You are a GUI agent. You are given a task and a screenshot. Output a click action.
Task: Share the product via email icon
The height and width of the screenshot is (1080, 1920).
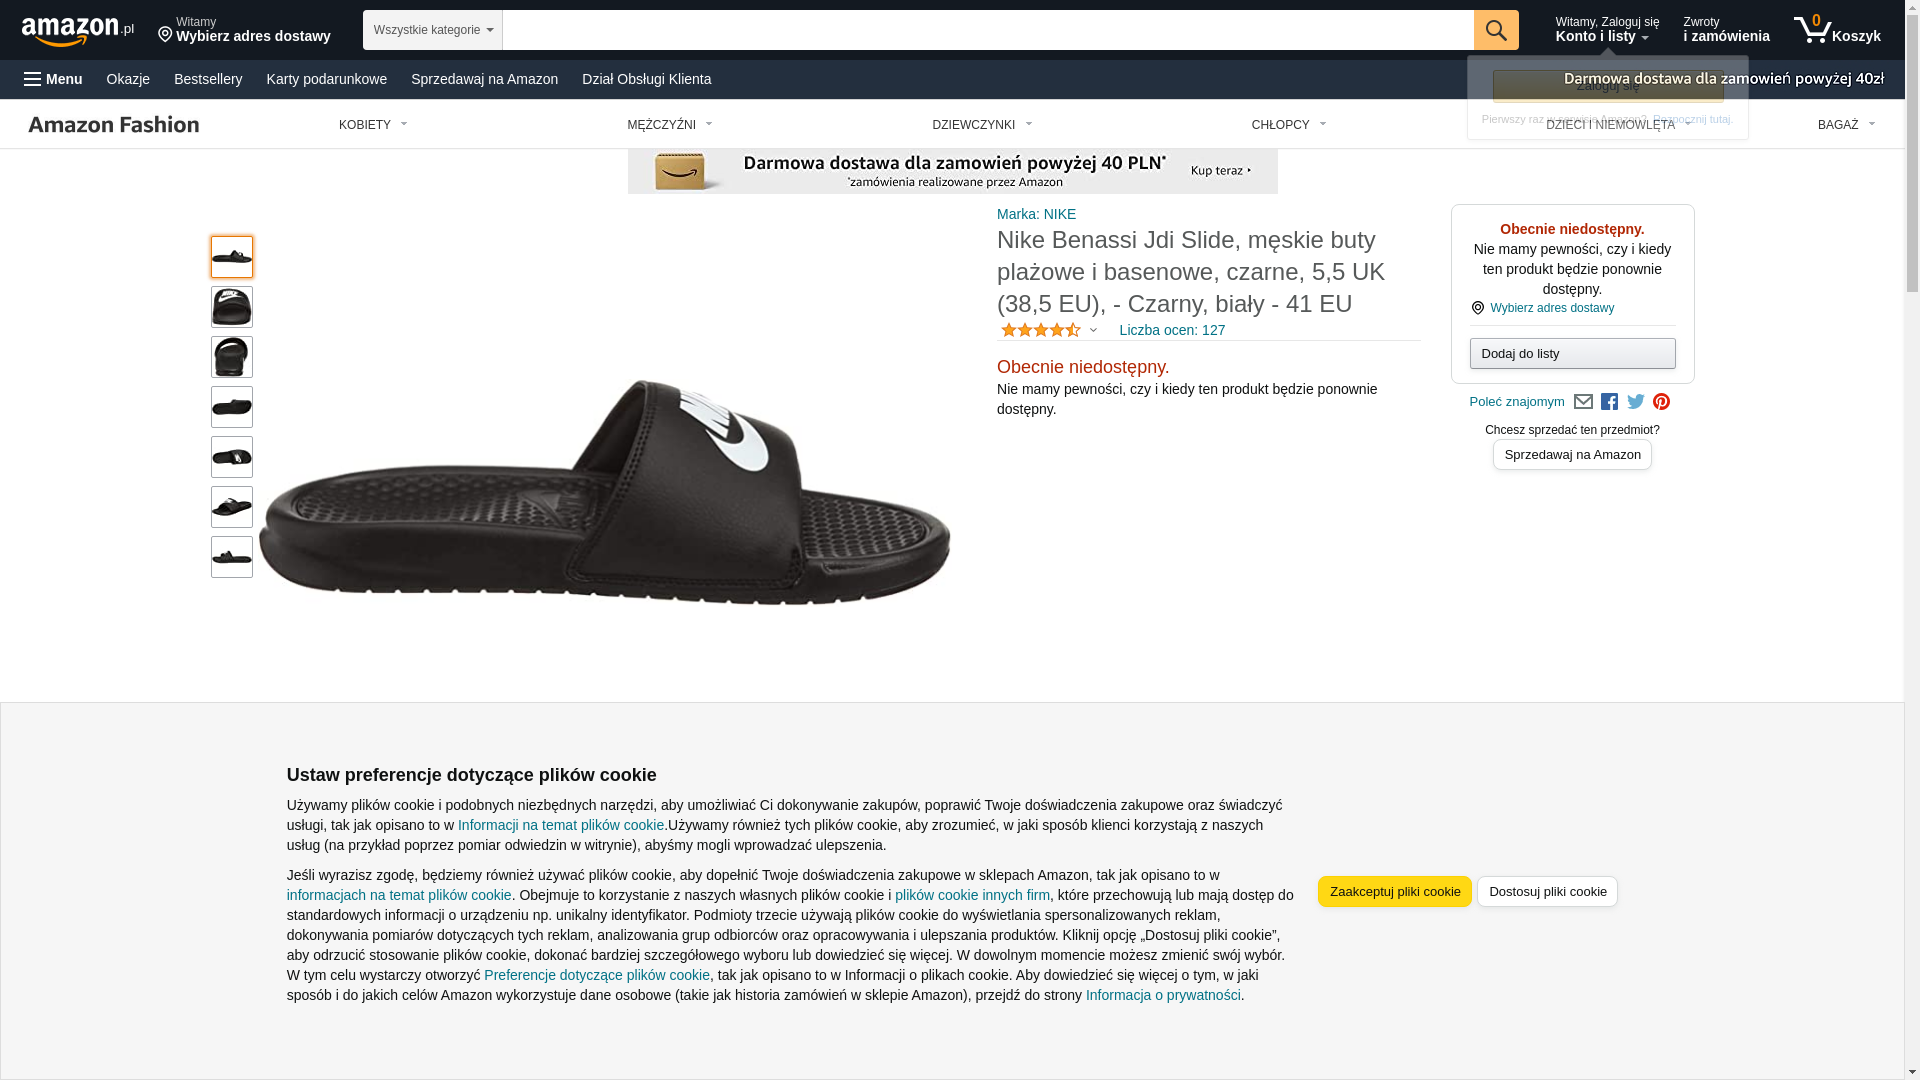[1583, 402]
